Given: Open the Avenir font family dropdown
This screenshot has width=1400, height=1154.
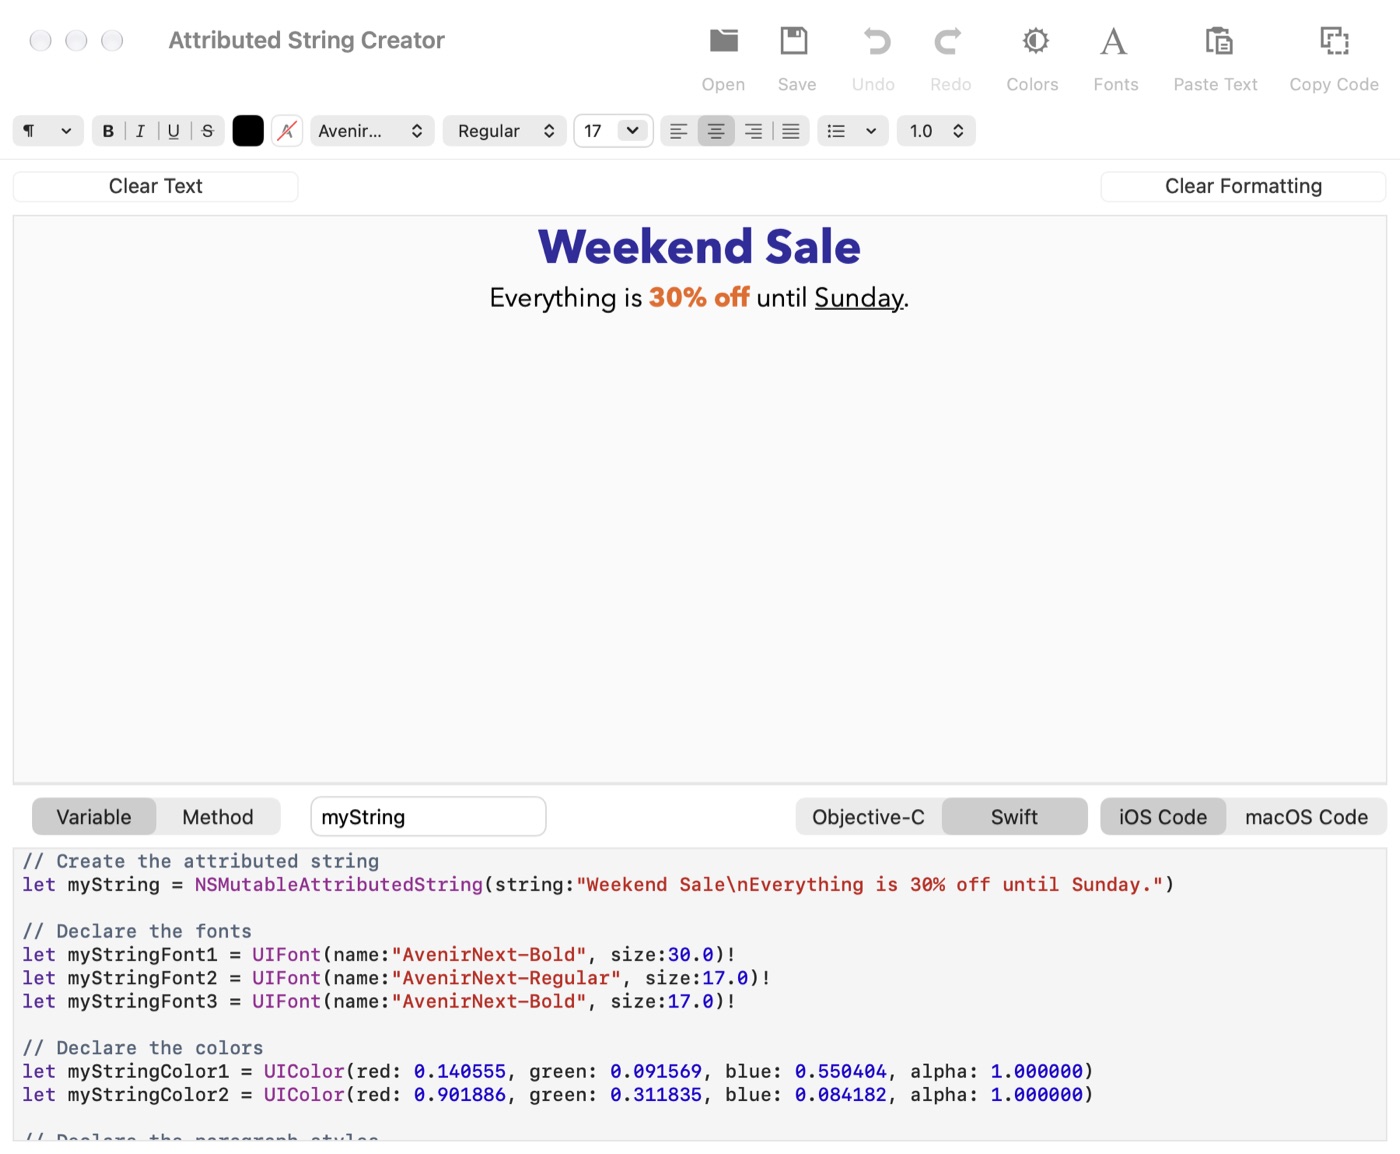Looking at the screenshot, I should tap(372, 131).
